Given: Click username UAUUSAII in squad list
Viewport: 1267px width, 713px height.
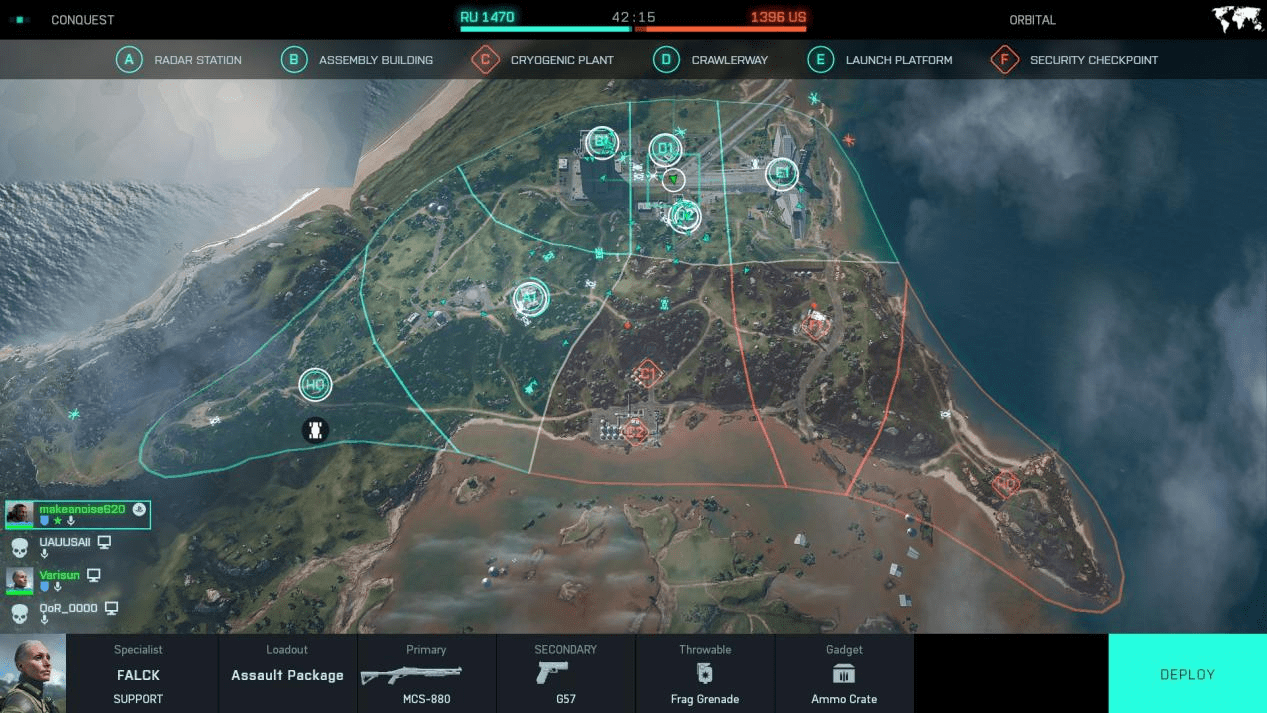Looking at the screenshot, I should 65,542.
